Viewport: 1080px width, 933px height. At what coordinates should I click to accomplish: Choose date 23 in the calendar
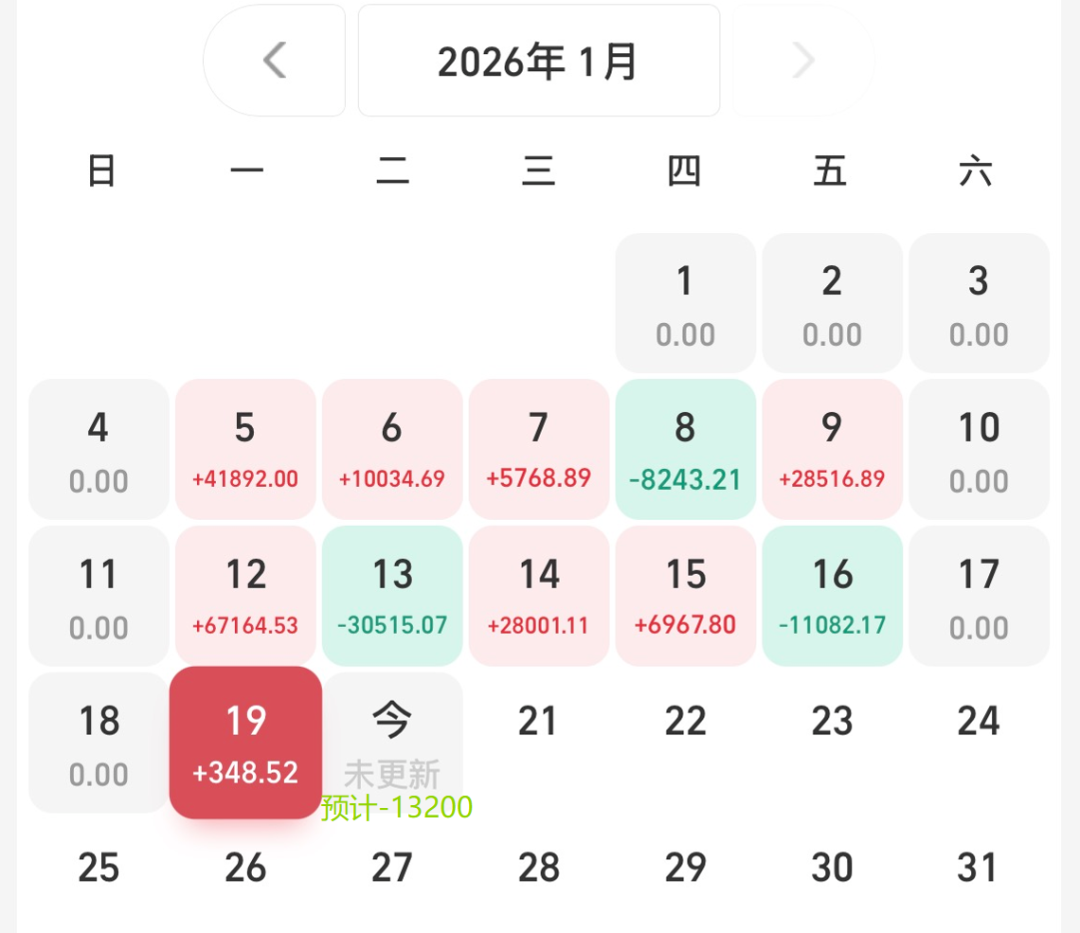pyautogui.click(x=832, y=722)
